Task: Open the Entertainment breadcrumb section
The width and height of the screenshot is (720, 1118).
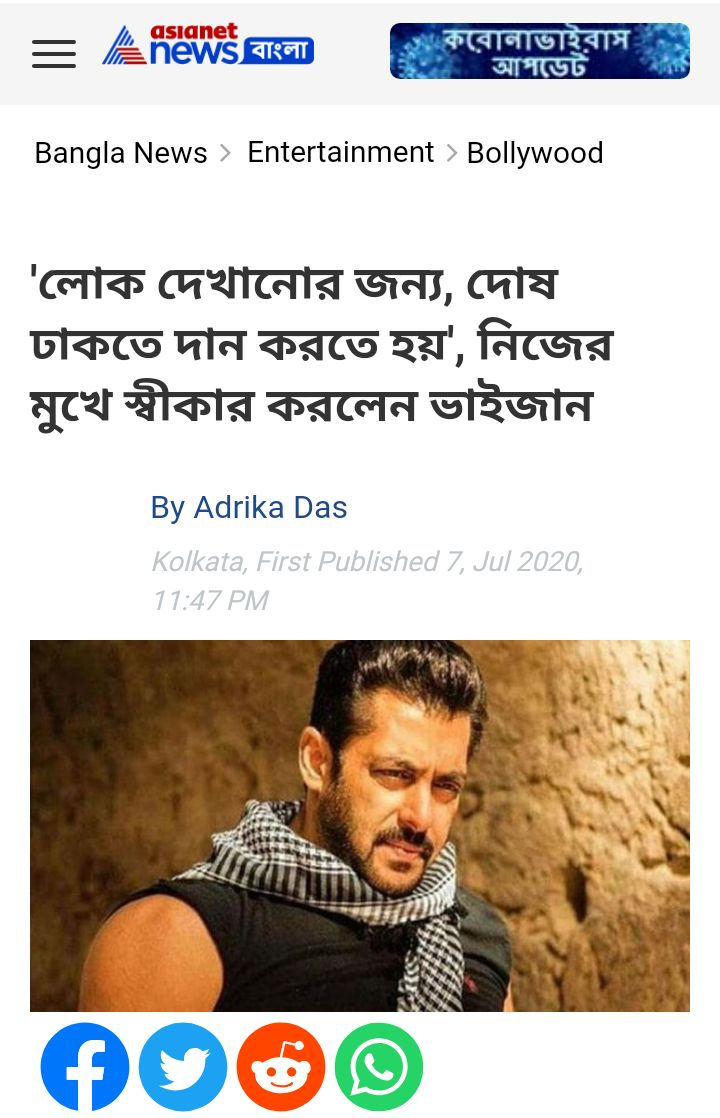Action: click(341, 152)
